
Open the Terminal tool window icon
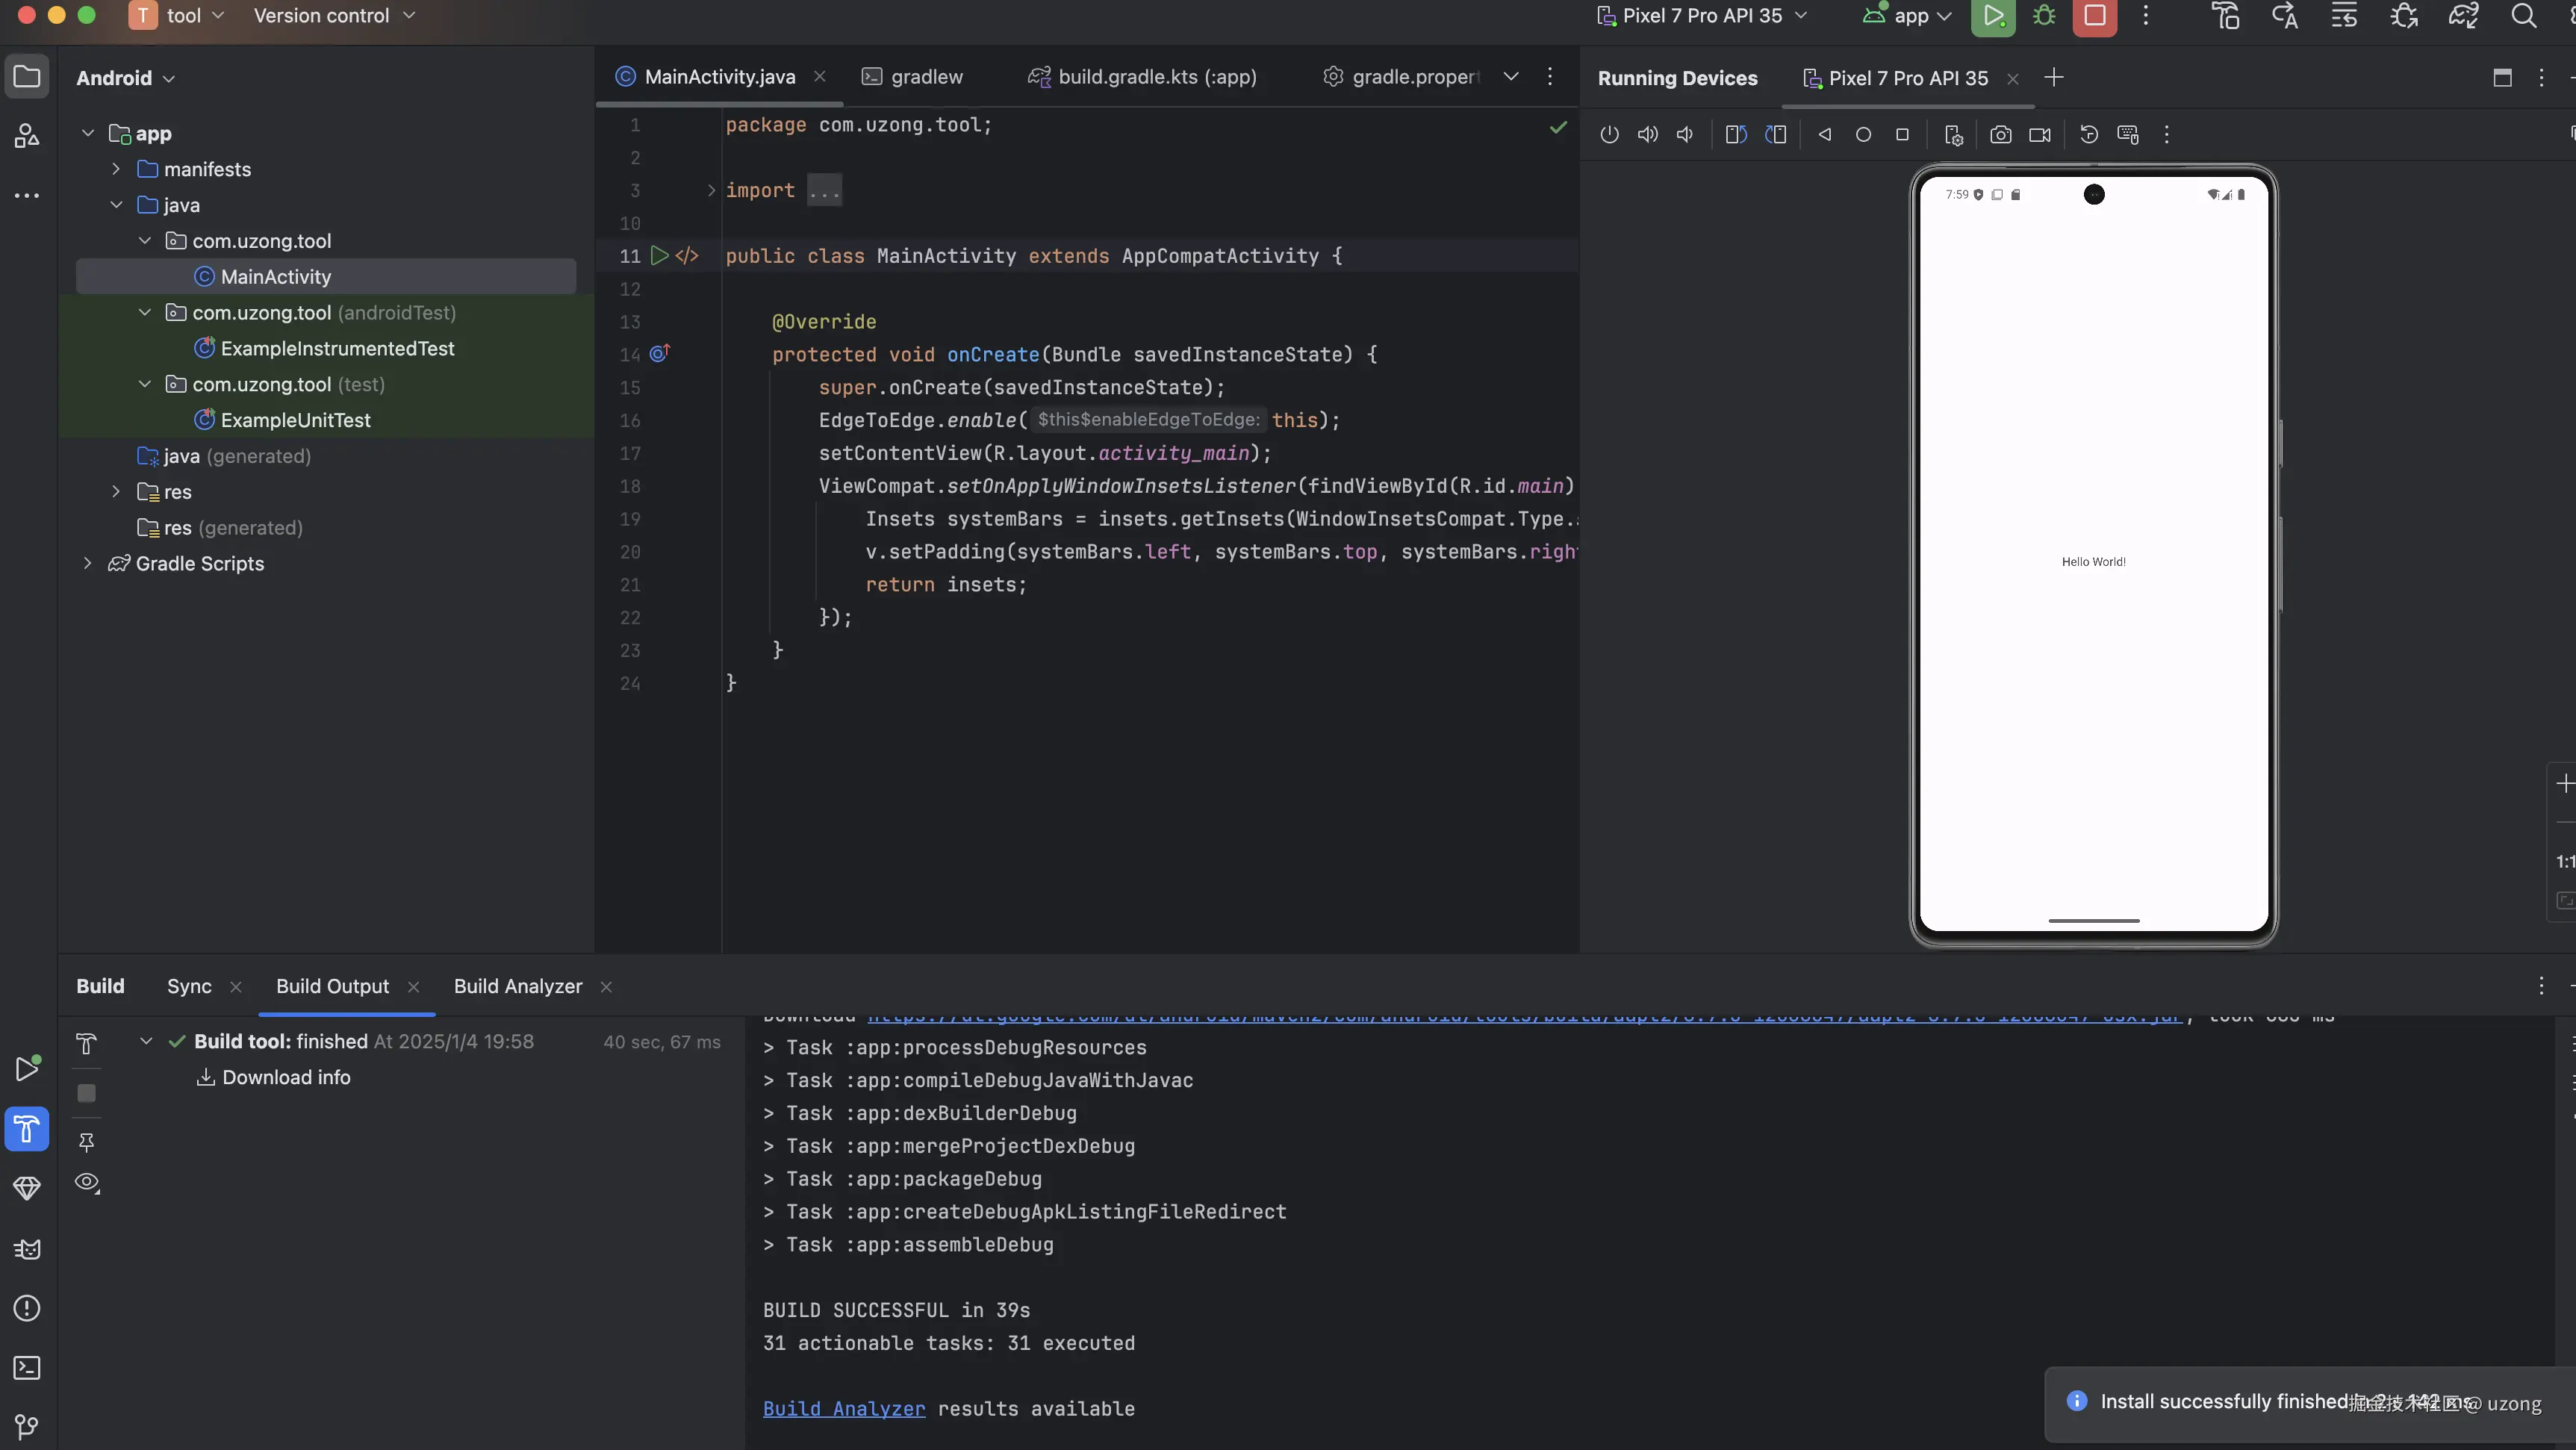(27, 1367)
